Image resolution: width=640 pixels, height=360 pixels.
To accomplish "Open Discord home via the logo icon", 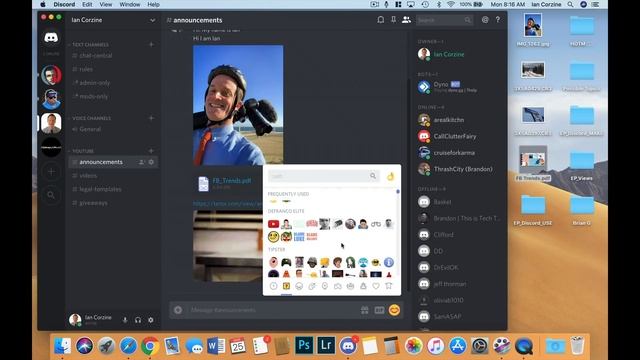I will pos(51,38).
